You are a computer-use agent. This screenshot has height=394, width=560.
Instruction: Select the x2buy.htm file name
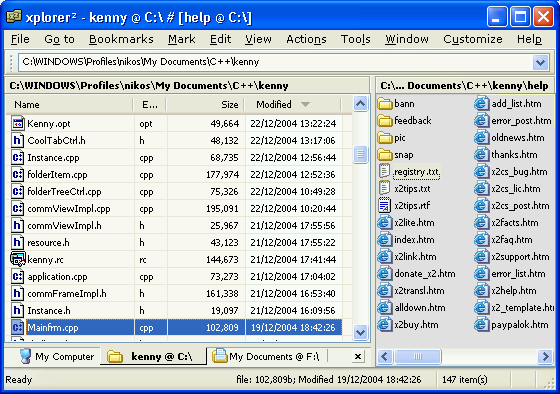click(416, 325)
